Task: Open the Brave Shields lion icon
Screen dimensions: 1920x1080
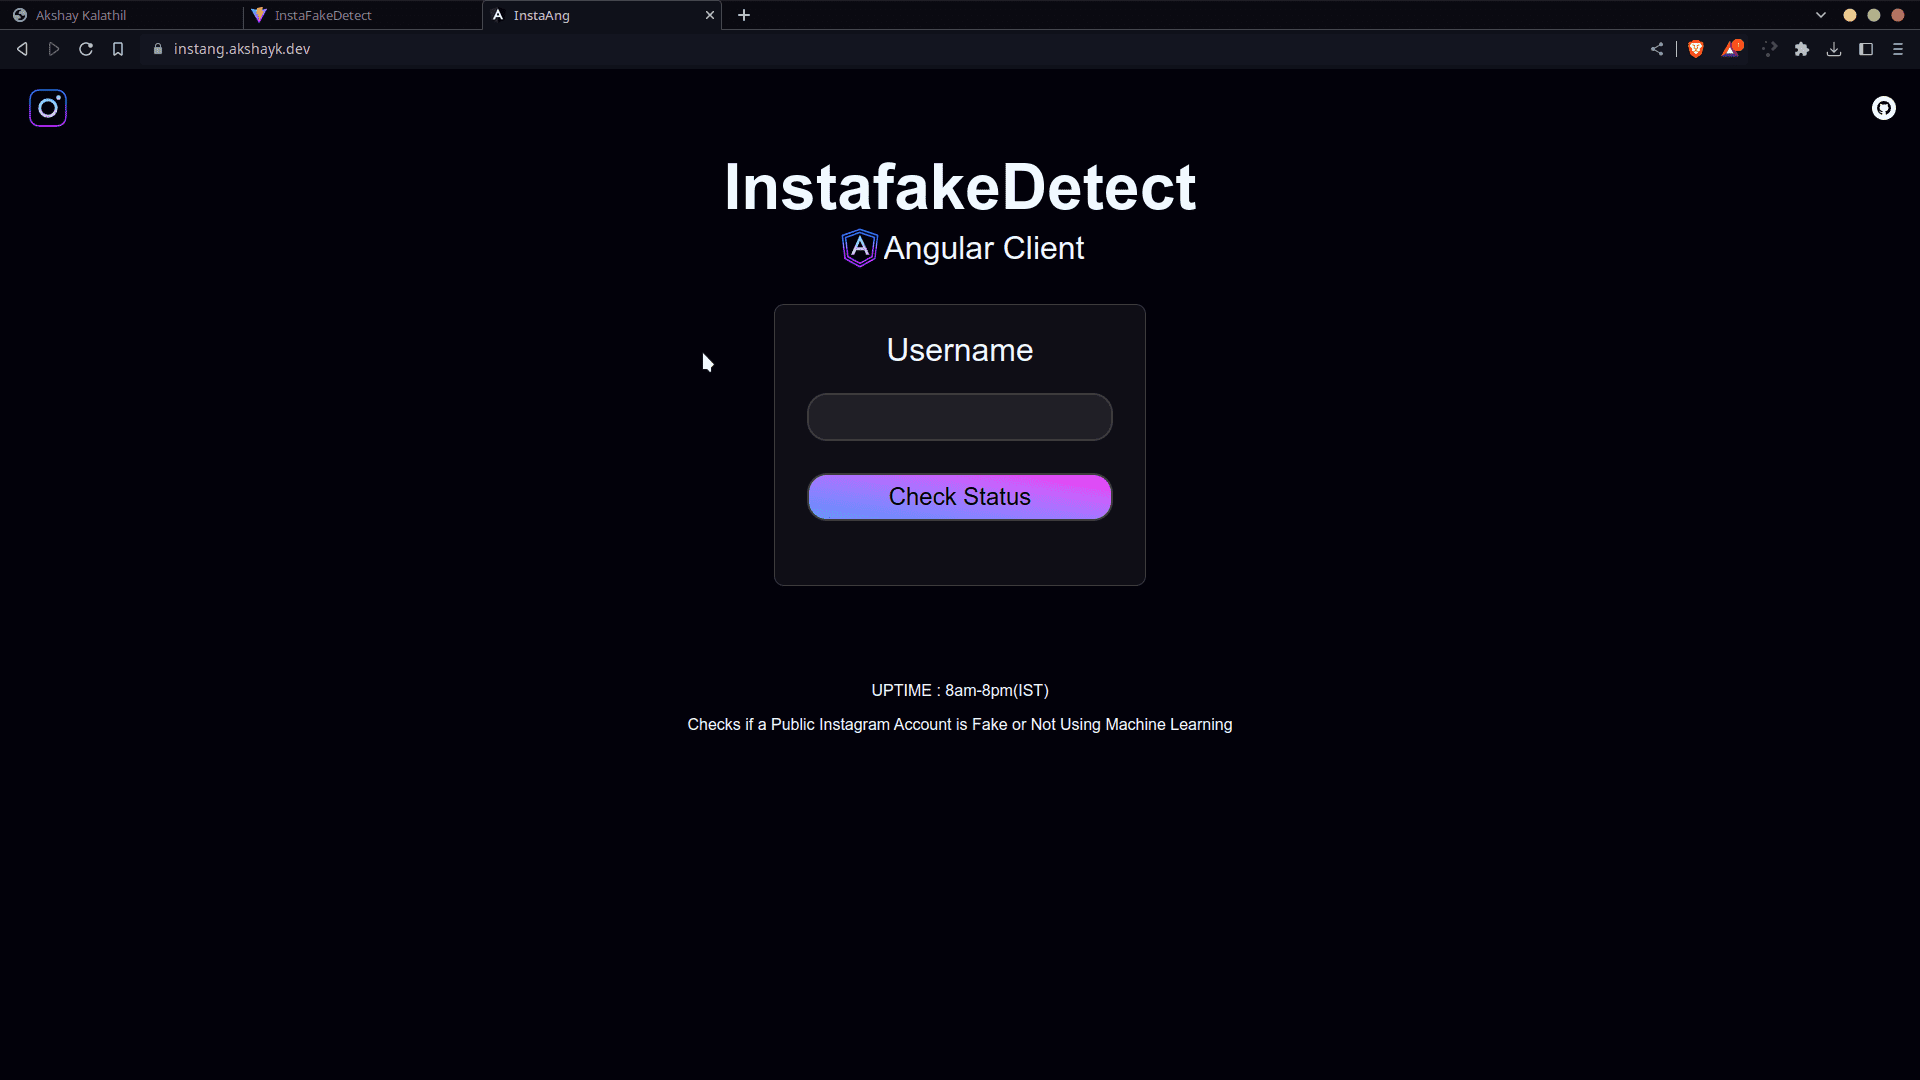Action: pyautogui.click(x=1696, y=49)
